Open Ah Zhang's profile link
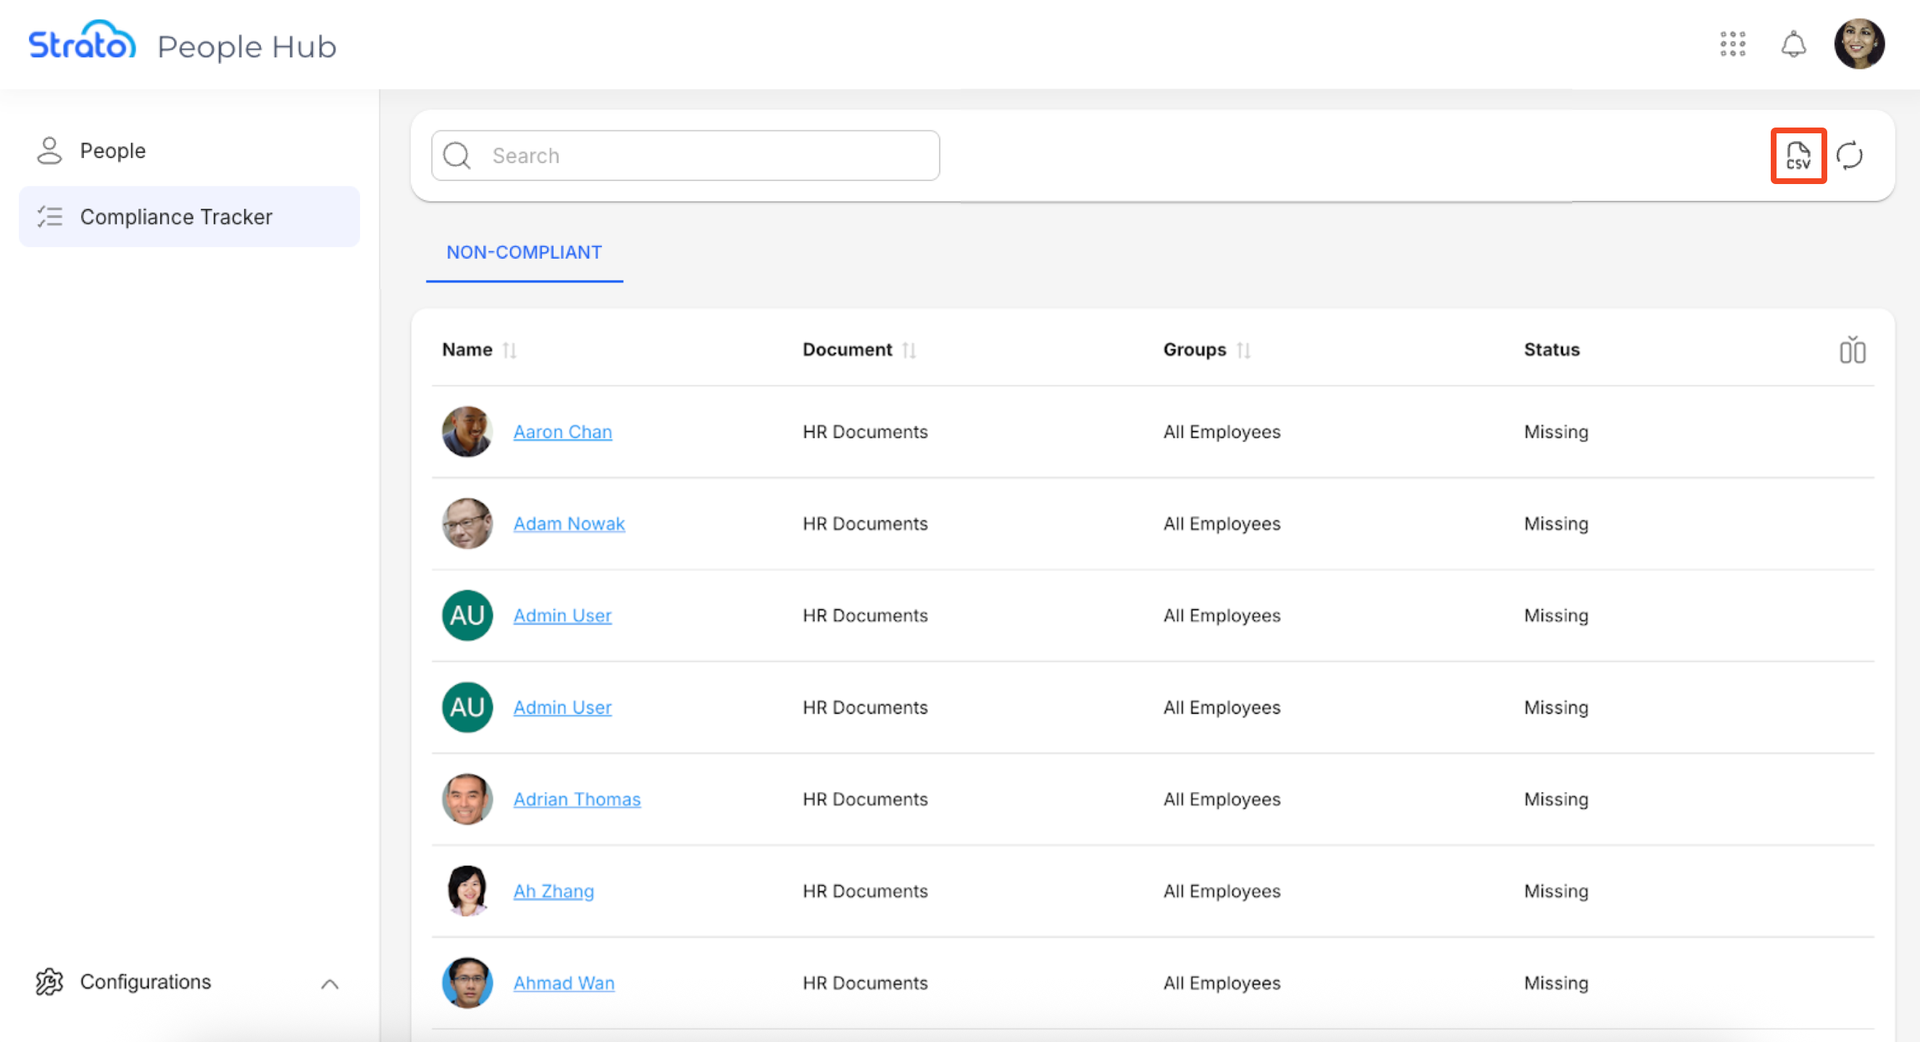This screenshot has height=1042, width=1920. [x=553, y=892]
